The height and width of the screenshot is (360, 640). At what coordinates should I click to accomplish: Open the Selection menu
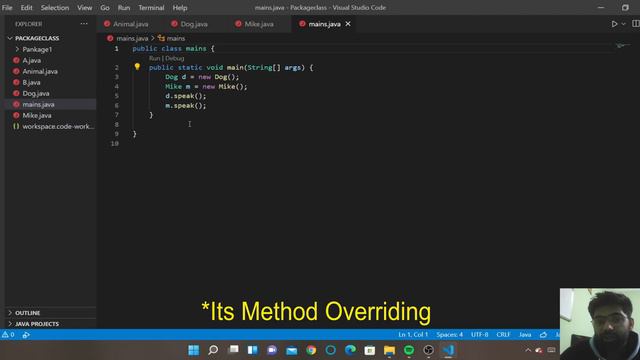pos(55,8)
